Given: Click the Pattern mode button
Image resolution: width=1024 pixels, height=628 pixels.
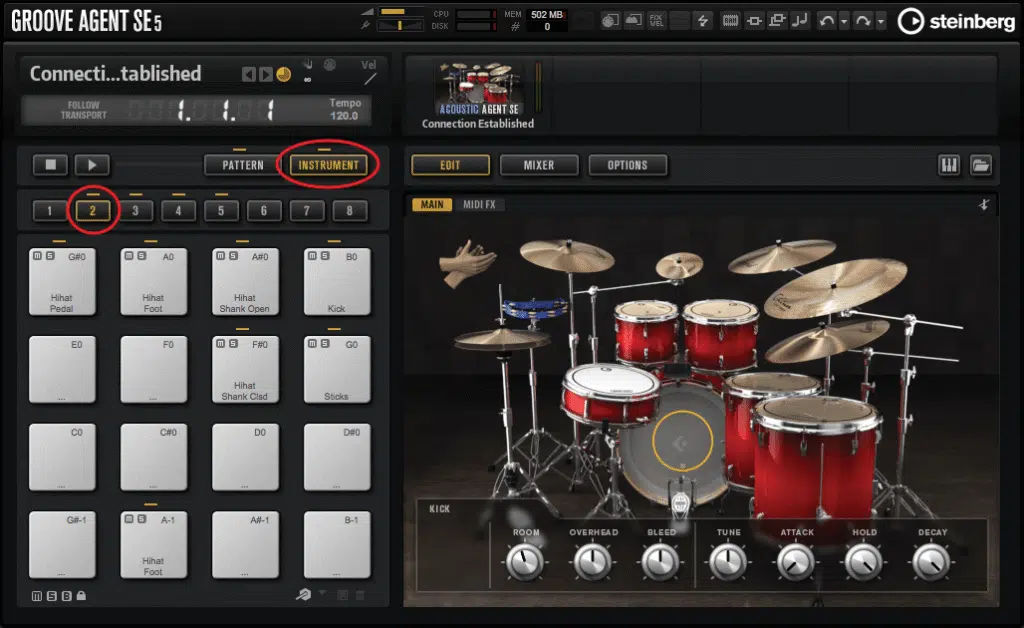Looking at the screenshot, I should (242, 165).
